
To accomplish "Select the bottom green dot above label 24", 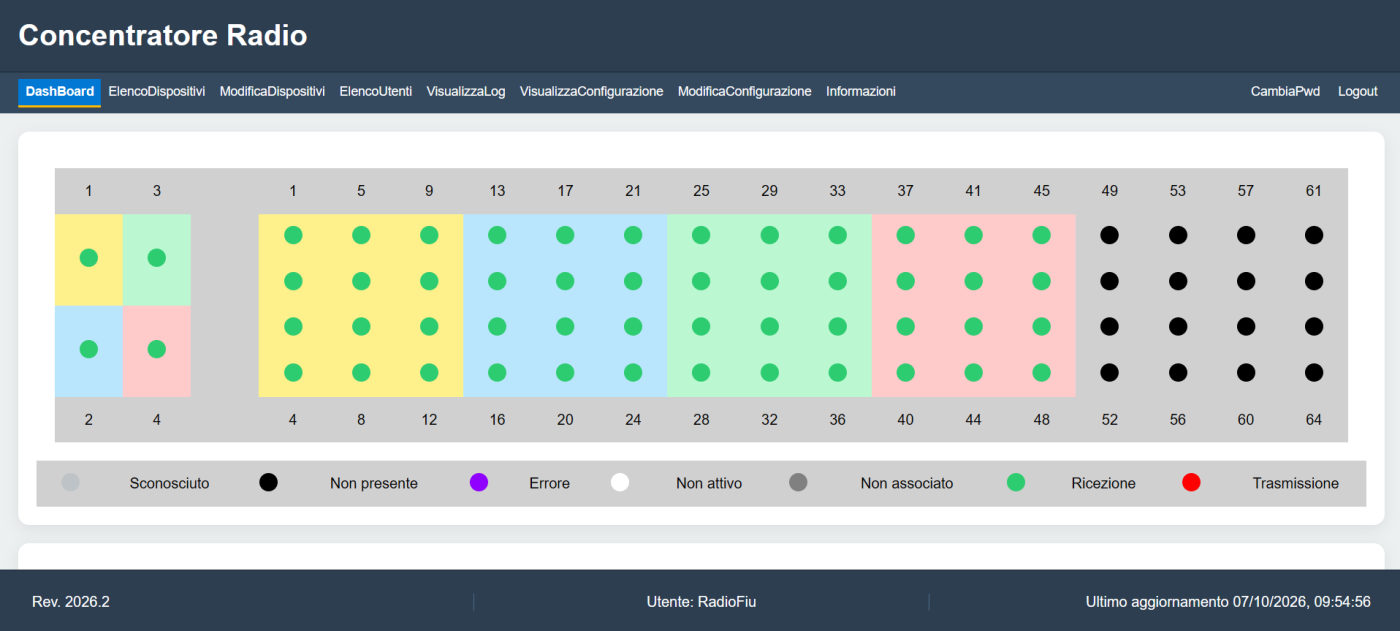I will tap(633, 372).
